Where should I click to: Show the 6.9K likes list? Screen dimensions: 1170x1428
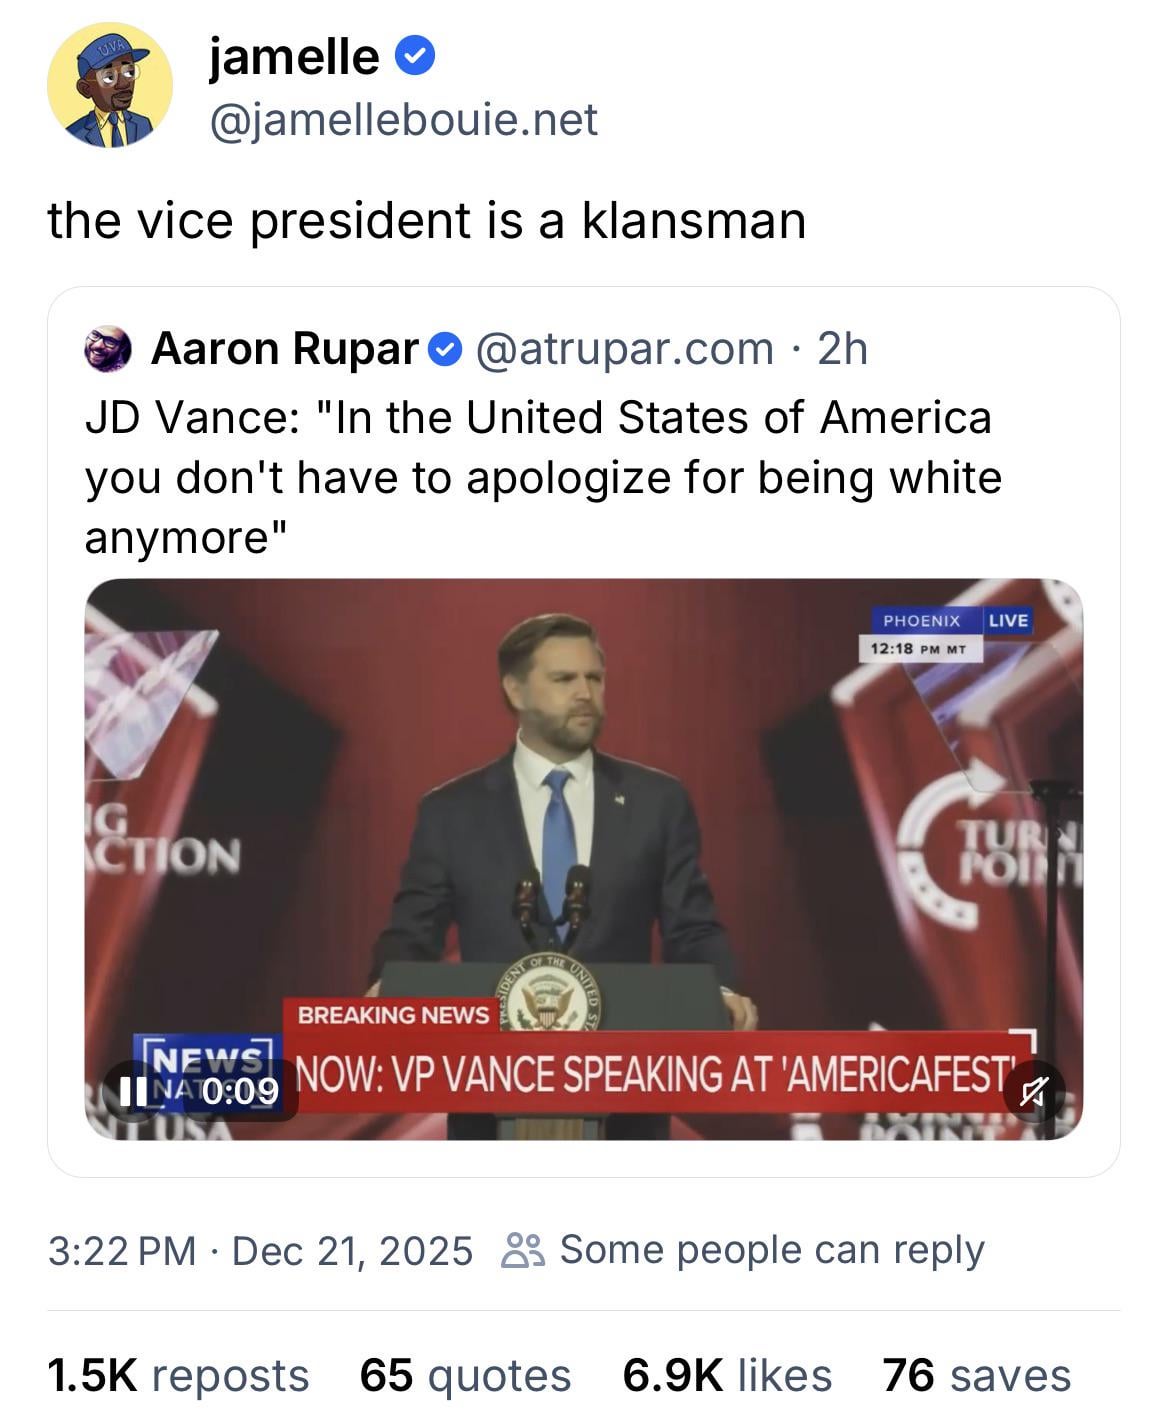tap(727, 1375)
